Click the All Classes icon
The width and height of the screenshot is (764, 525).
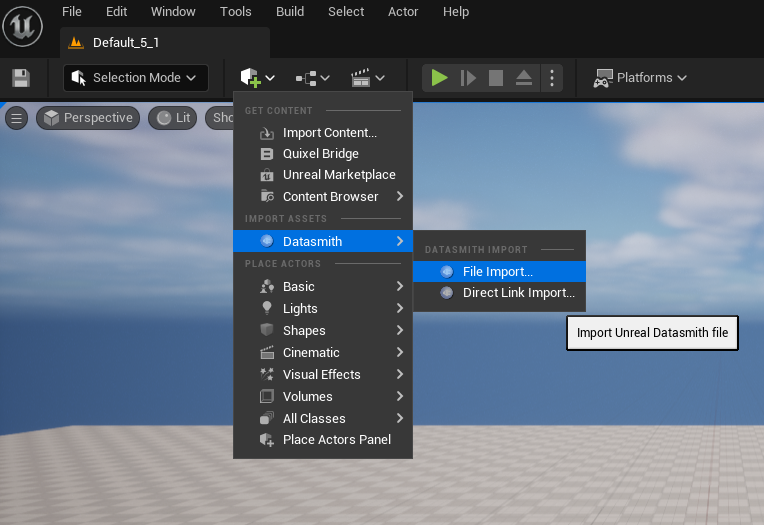(267, 418)
